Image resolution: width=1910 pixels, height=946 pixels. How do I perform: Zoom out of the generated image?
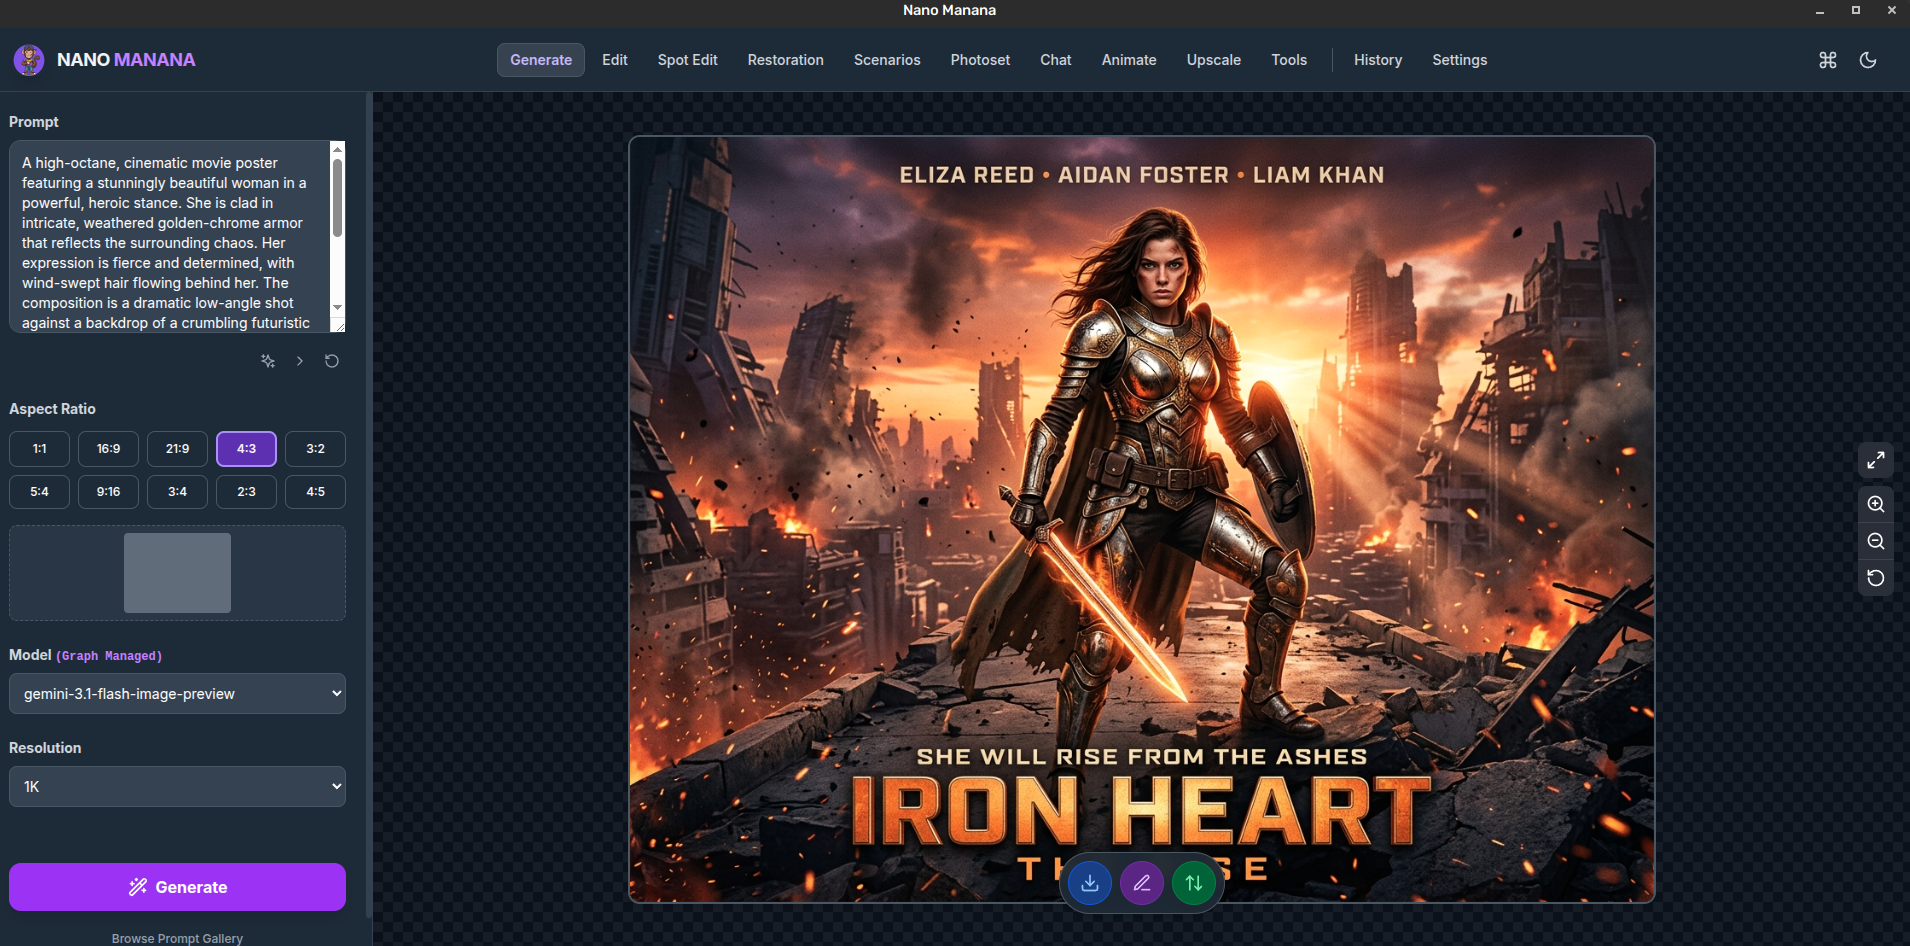point(1876,541)
